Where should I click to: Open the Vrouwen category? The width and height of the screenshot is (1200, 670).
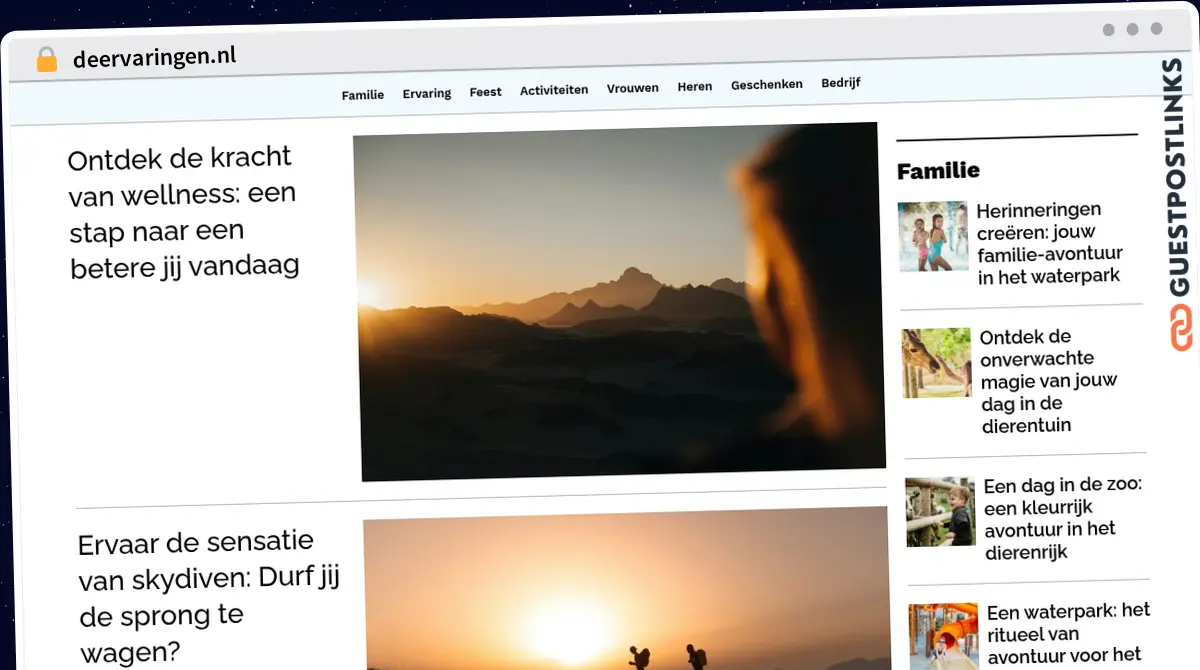click(x=633, y=88)
